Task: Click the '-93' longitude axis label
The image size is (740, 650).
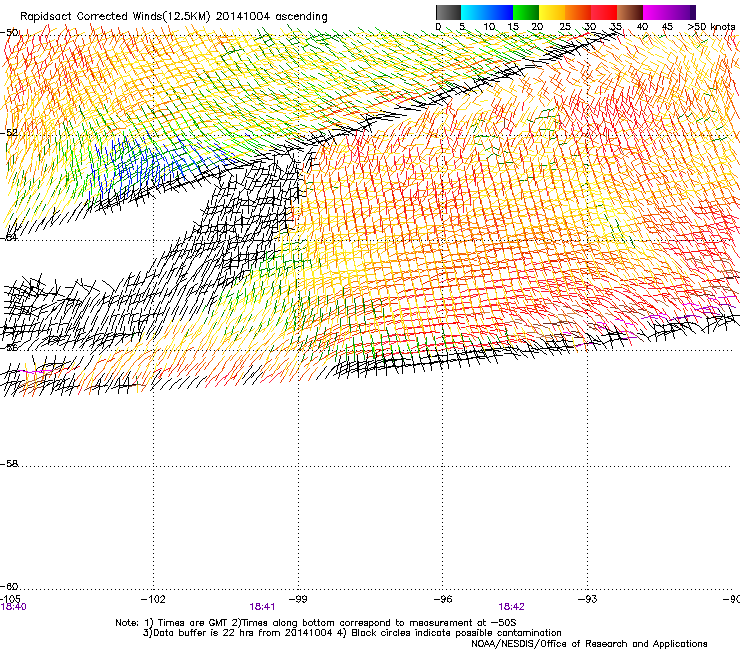Action: click(587, 599)
